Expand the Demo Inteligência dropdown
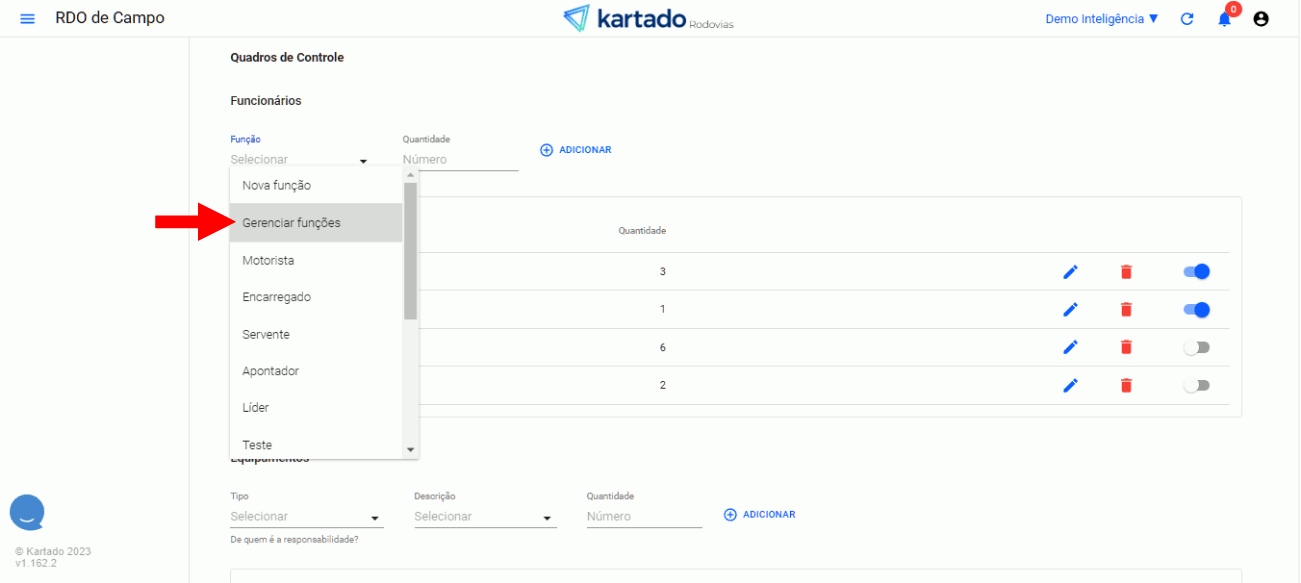This screenshot has height=583, width=1301. [1101, 19]
